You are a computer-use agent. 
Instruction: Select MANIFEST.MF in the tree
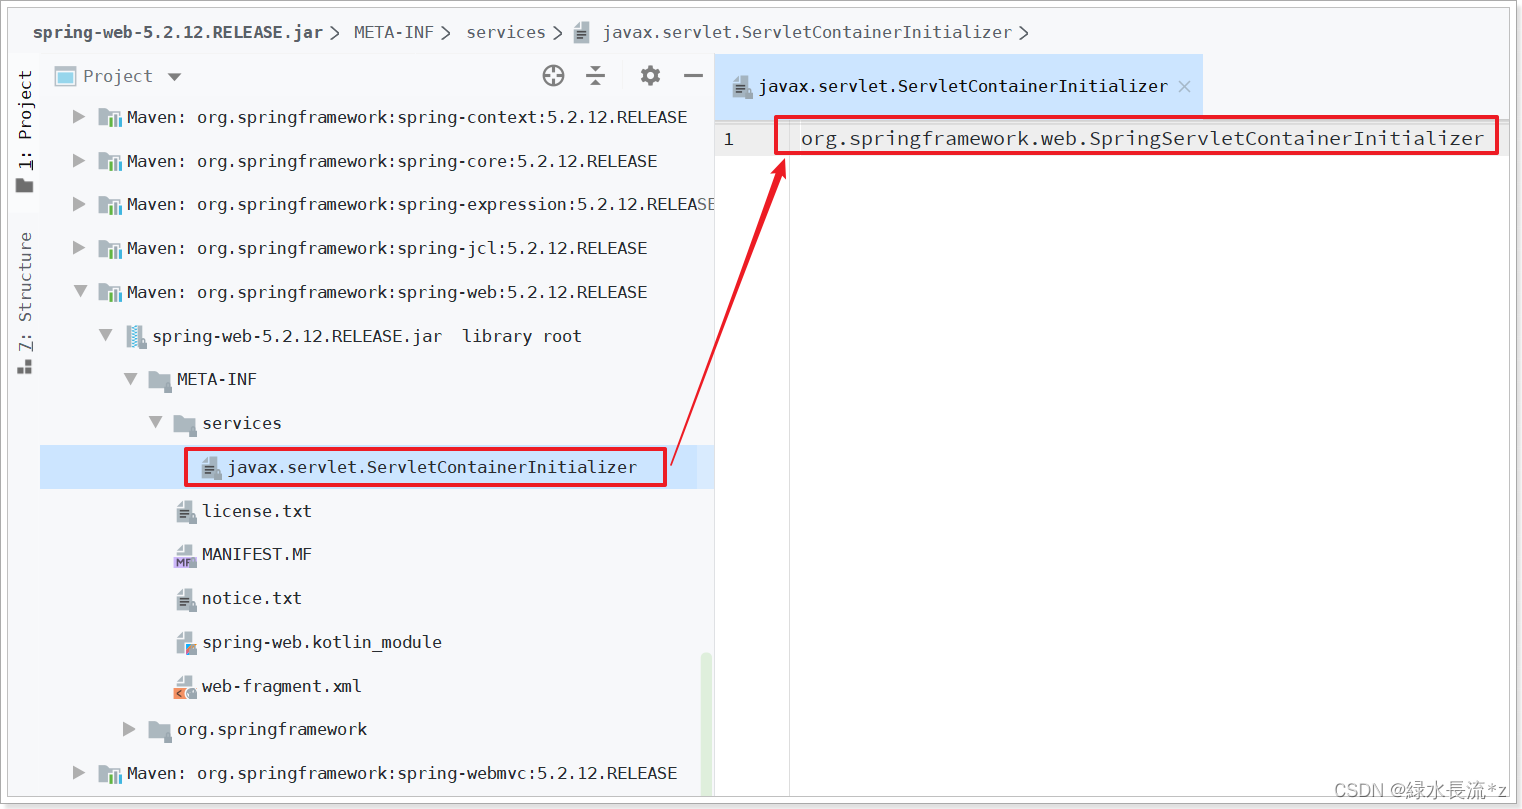pyautogui.click(x=257, y=554)
